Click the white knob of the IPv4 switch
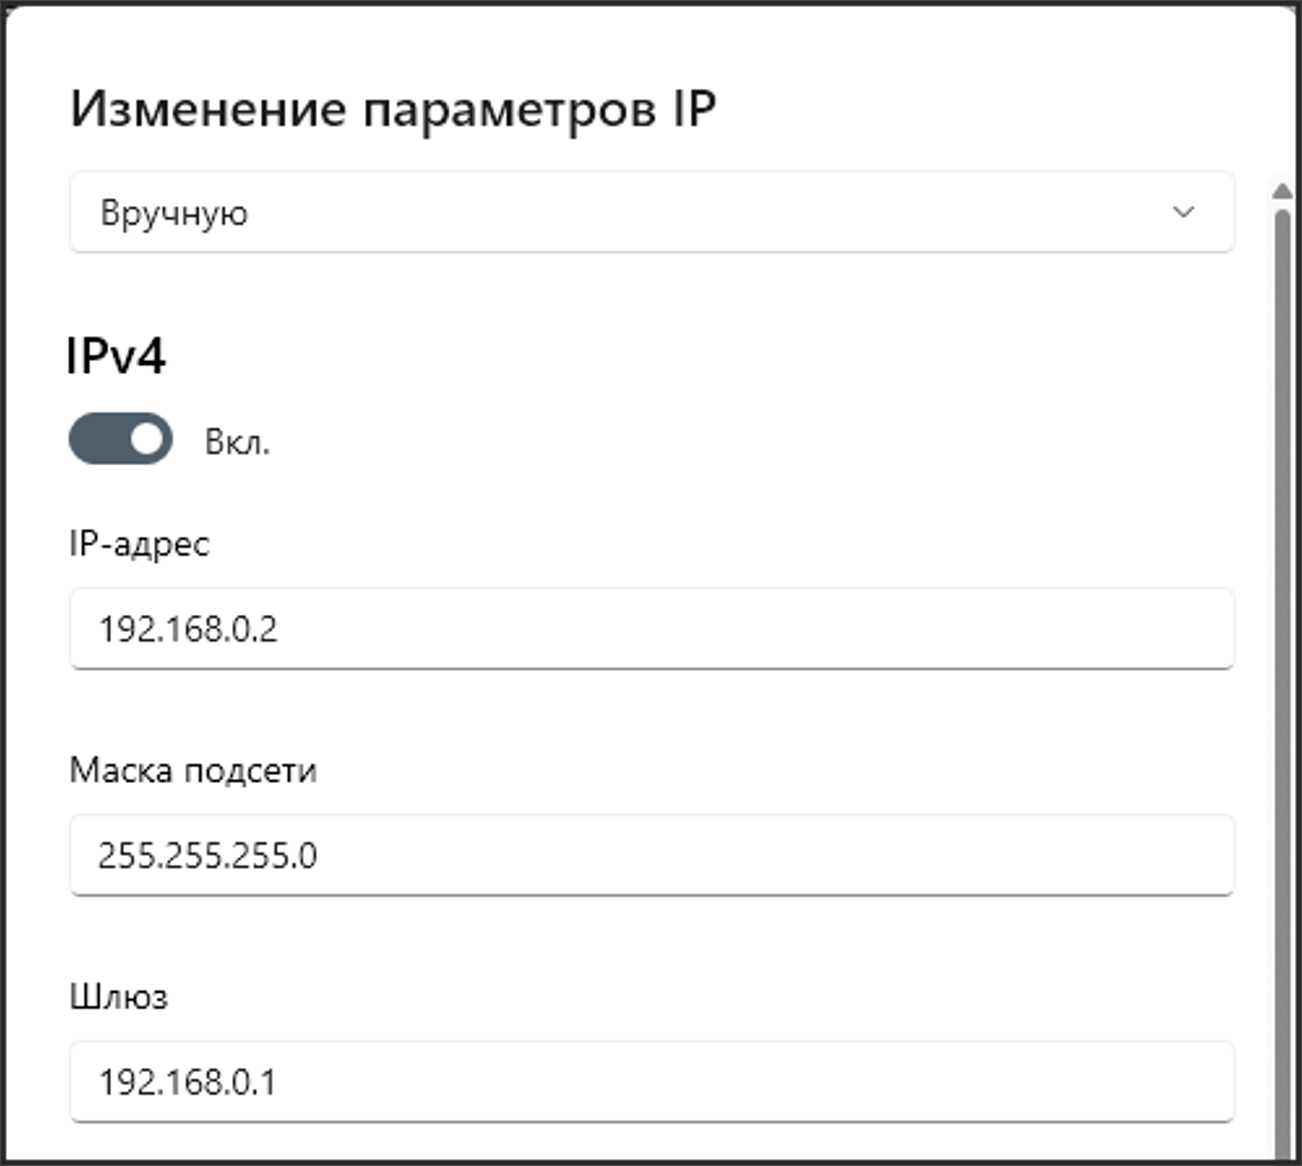 147,439
